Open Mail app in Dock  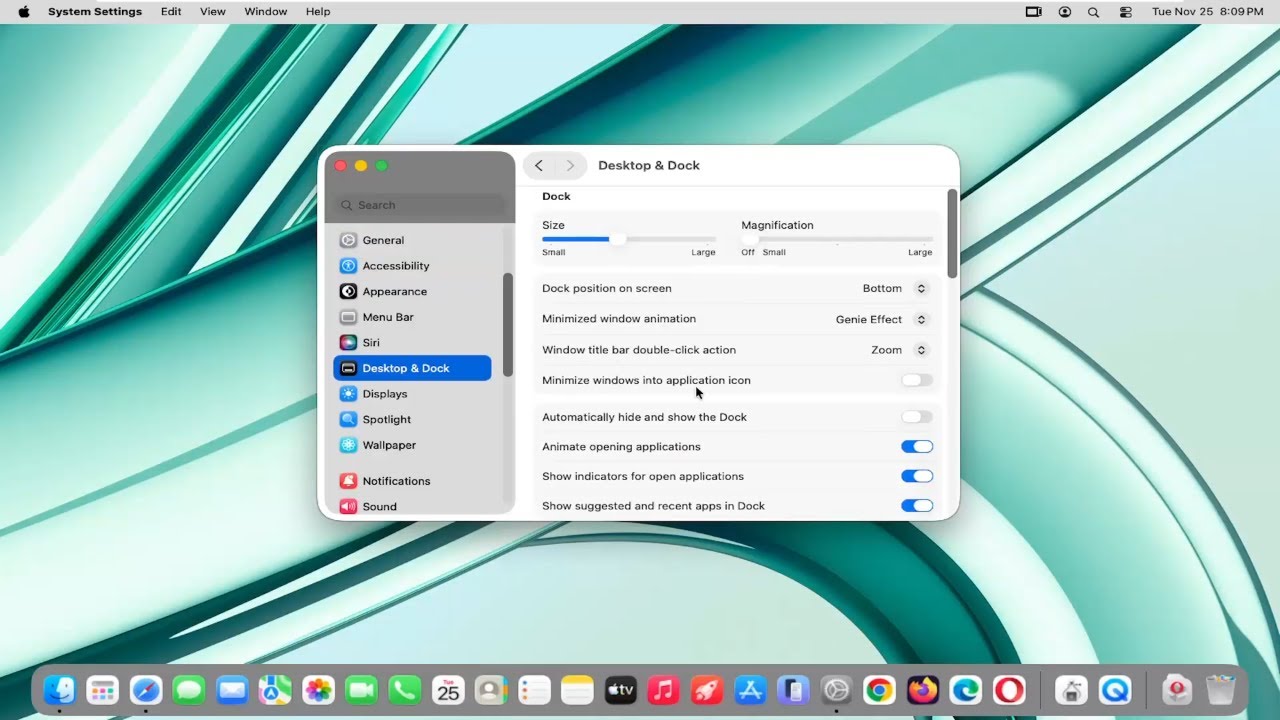click(x=232, y=690)
